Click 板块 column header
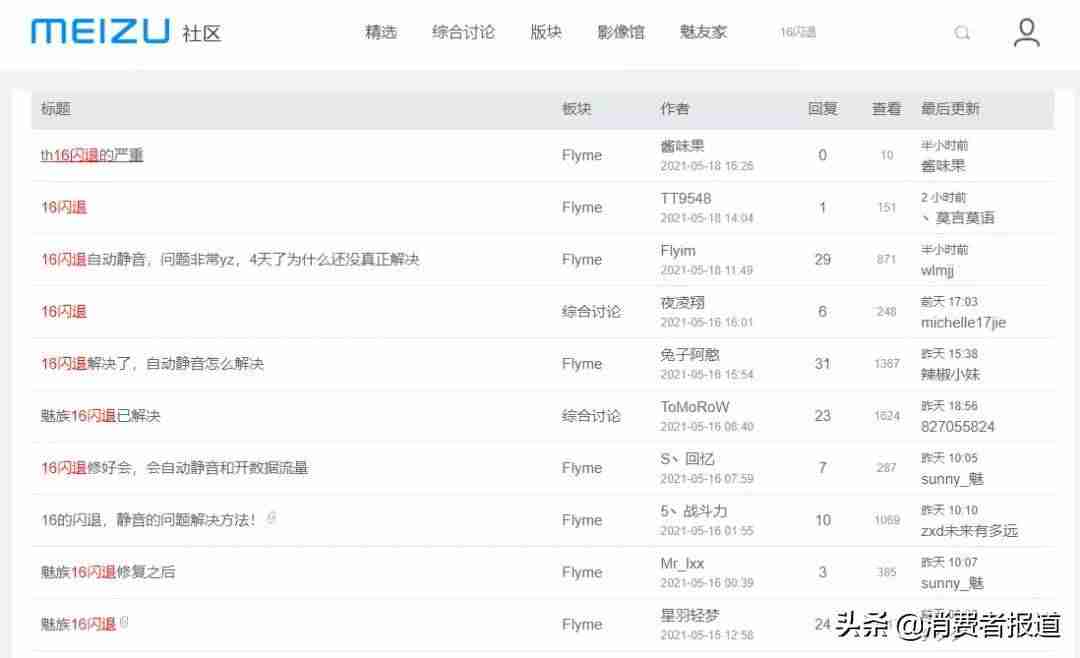The height and width of the screenshot is (658, 1080). pos(577,109)
